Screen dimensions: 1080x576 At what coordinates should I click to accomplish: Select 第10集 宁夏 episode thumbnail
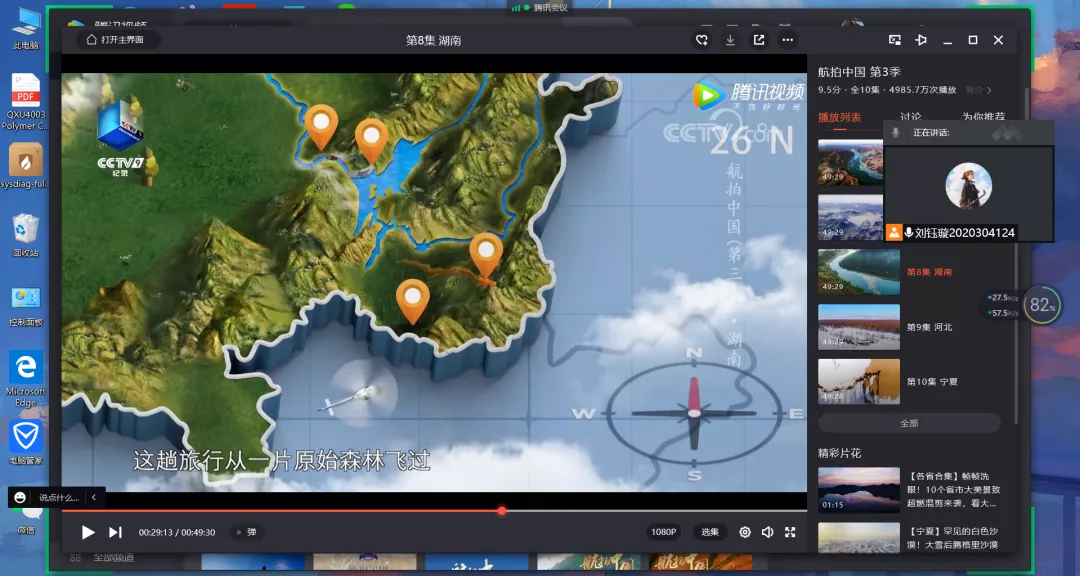(x=859, y=381)
